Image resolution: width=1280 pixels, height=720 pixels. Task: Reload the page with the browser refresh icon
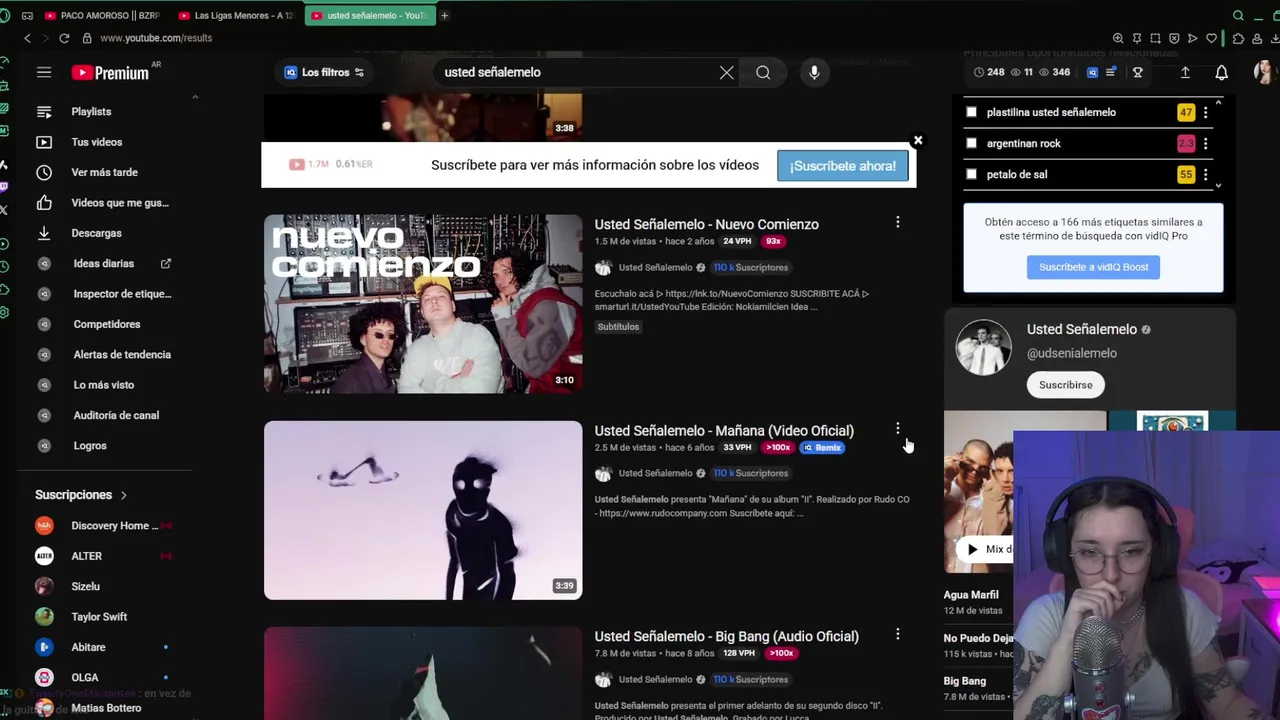64,38
